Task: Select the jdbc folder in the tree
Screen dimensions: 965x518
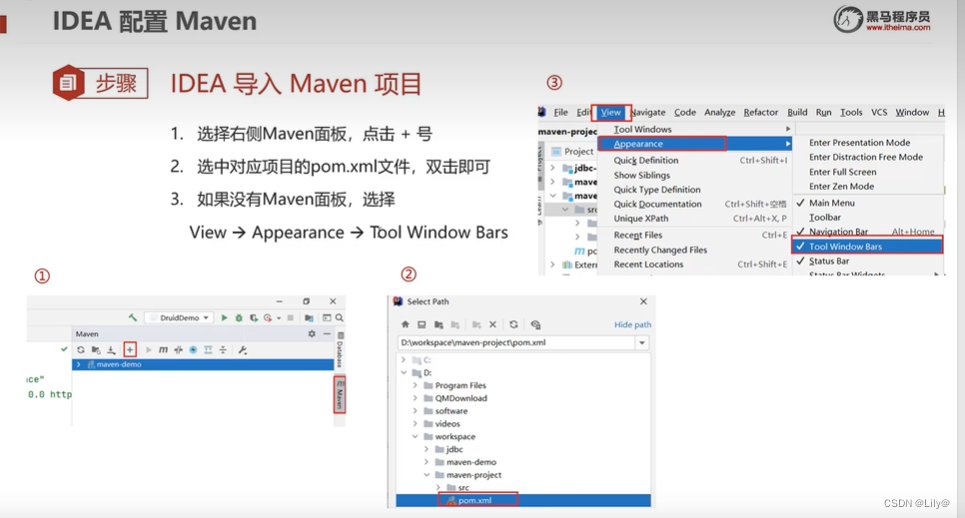Action: point(454,450)
